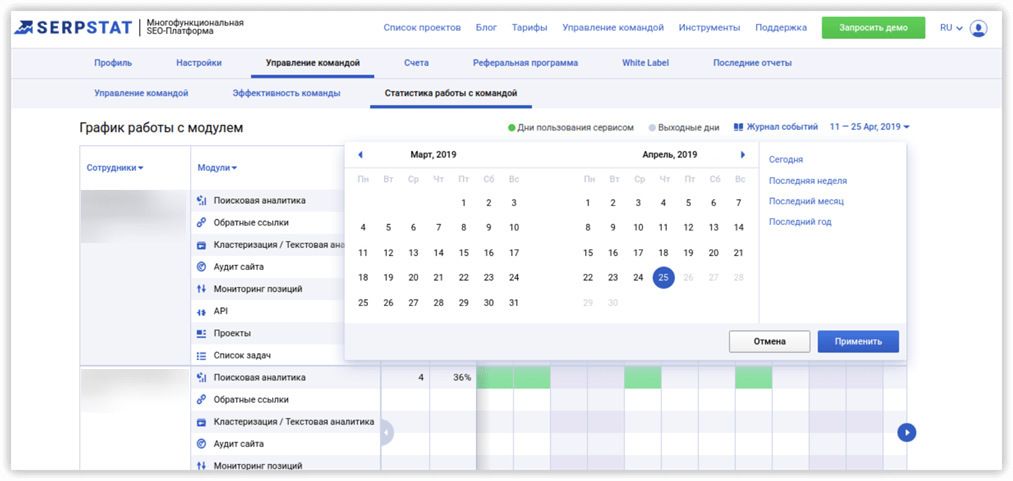Screen dimensions: 1013x481
Task: Click the Отмена button
Action: 769,341
